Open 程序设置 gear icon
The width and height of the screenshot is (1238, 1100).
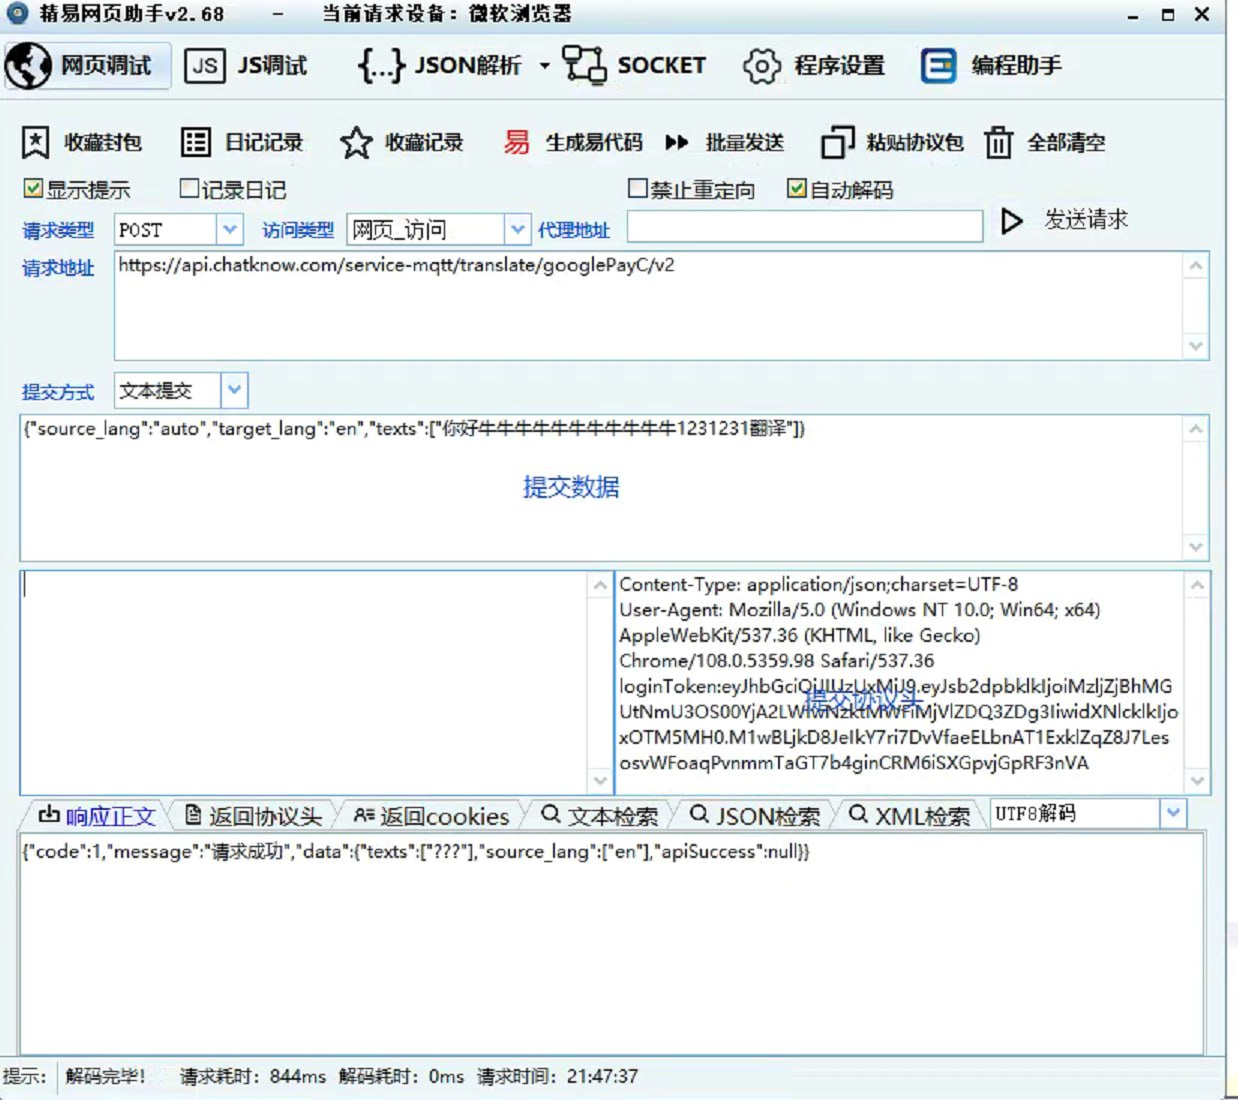[x=761, y=66]
